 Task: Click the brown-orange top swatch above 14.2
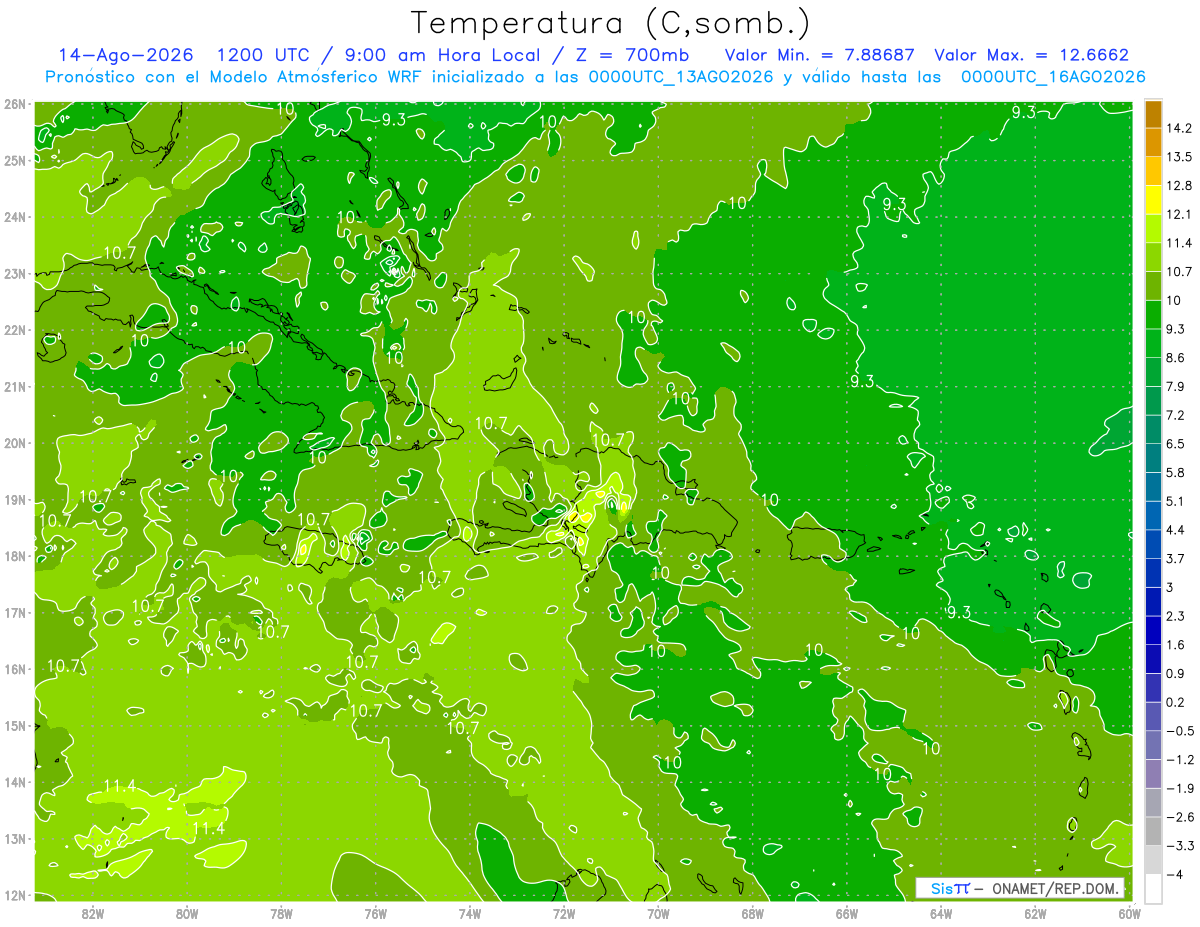[x=1152, y=114]
